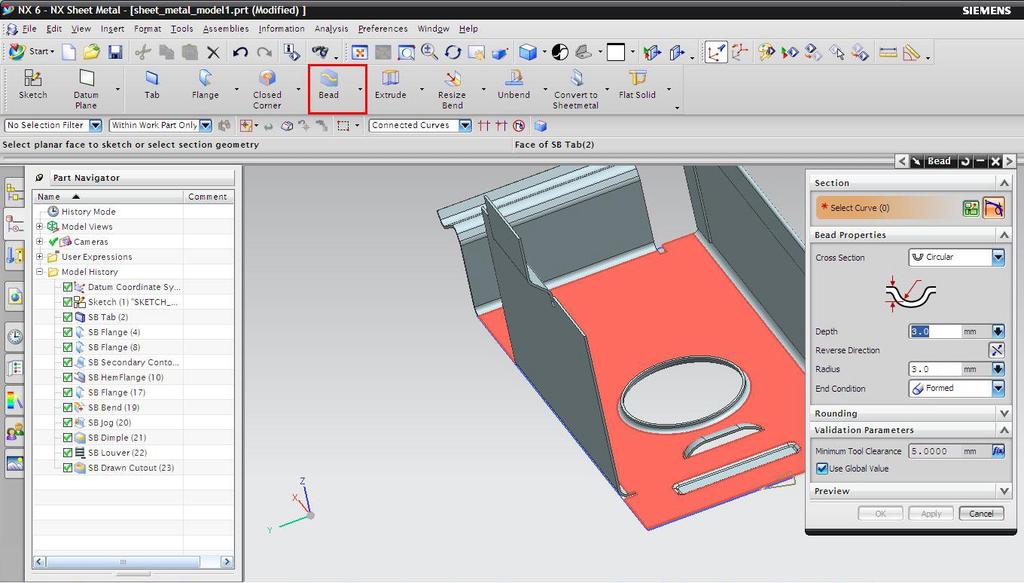1024x583 pixels.
Task: Open the sketch section icon in Bead dialog
Action: tap(971, 208)
